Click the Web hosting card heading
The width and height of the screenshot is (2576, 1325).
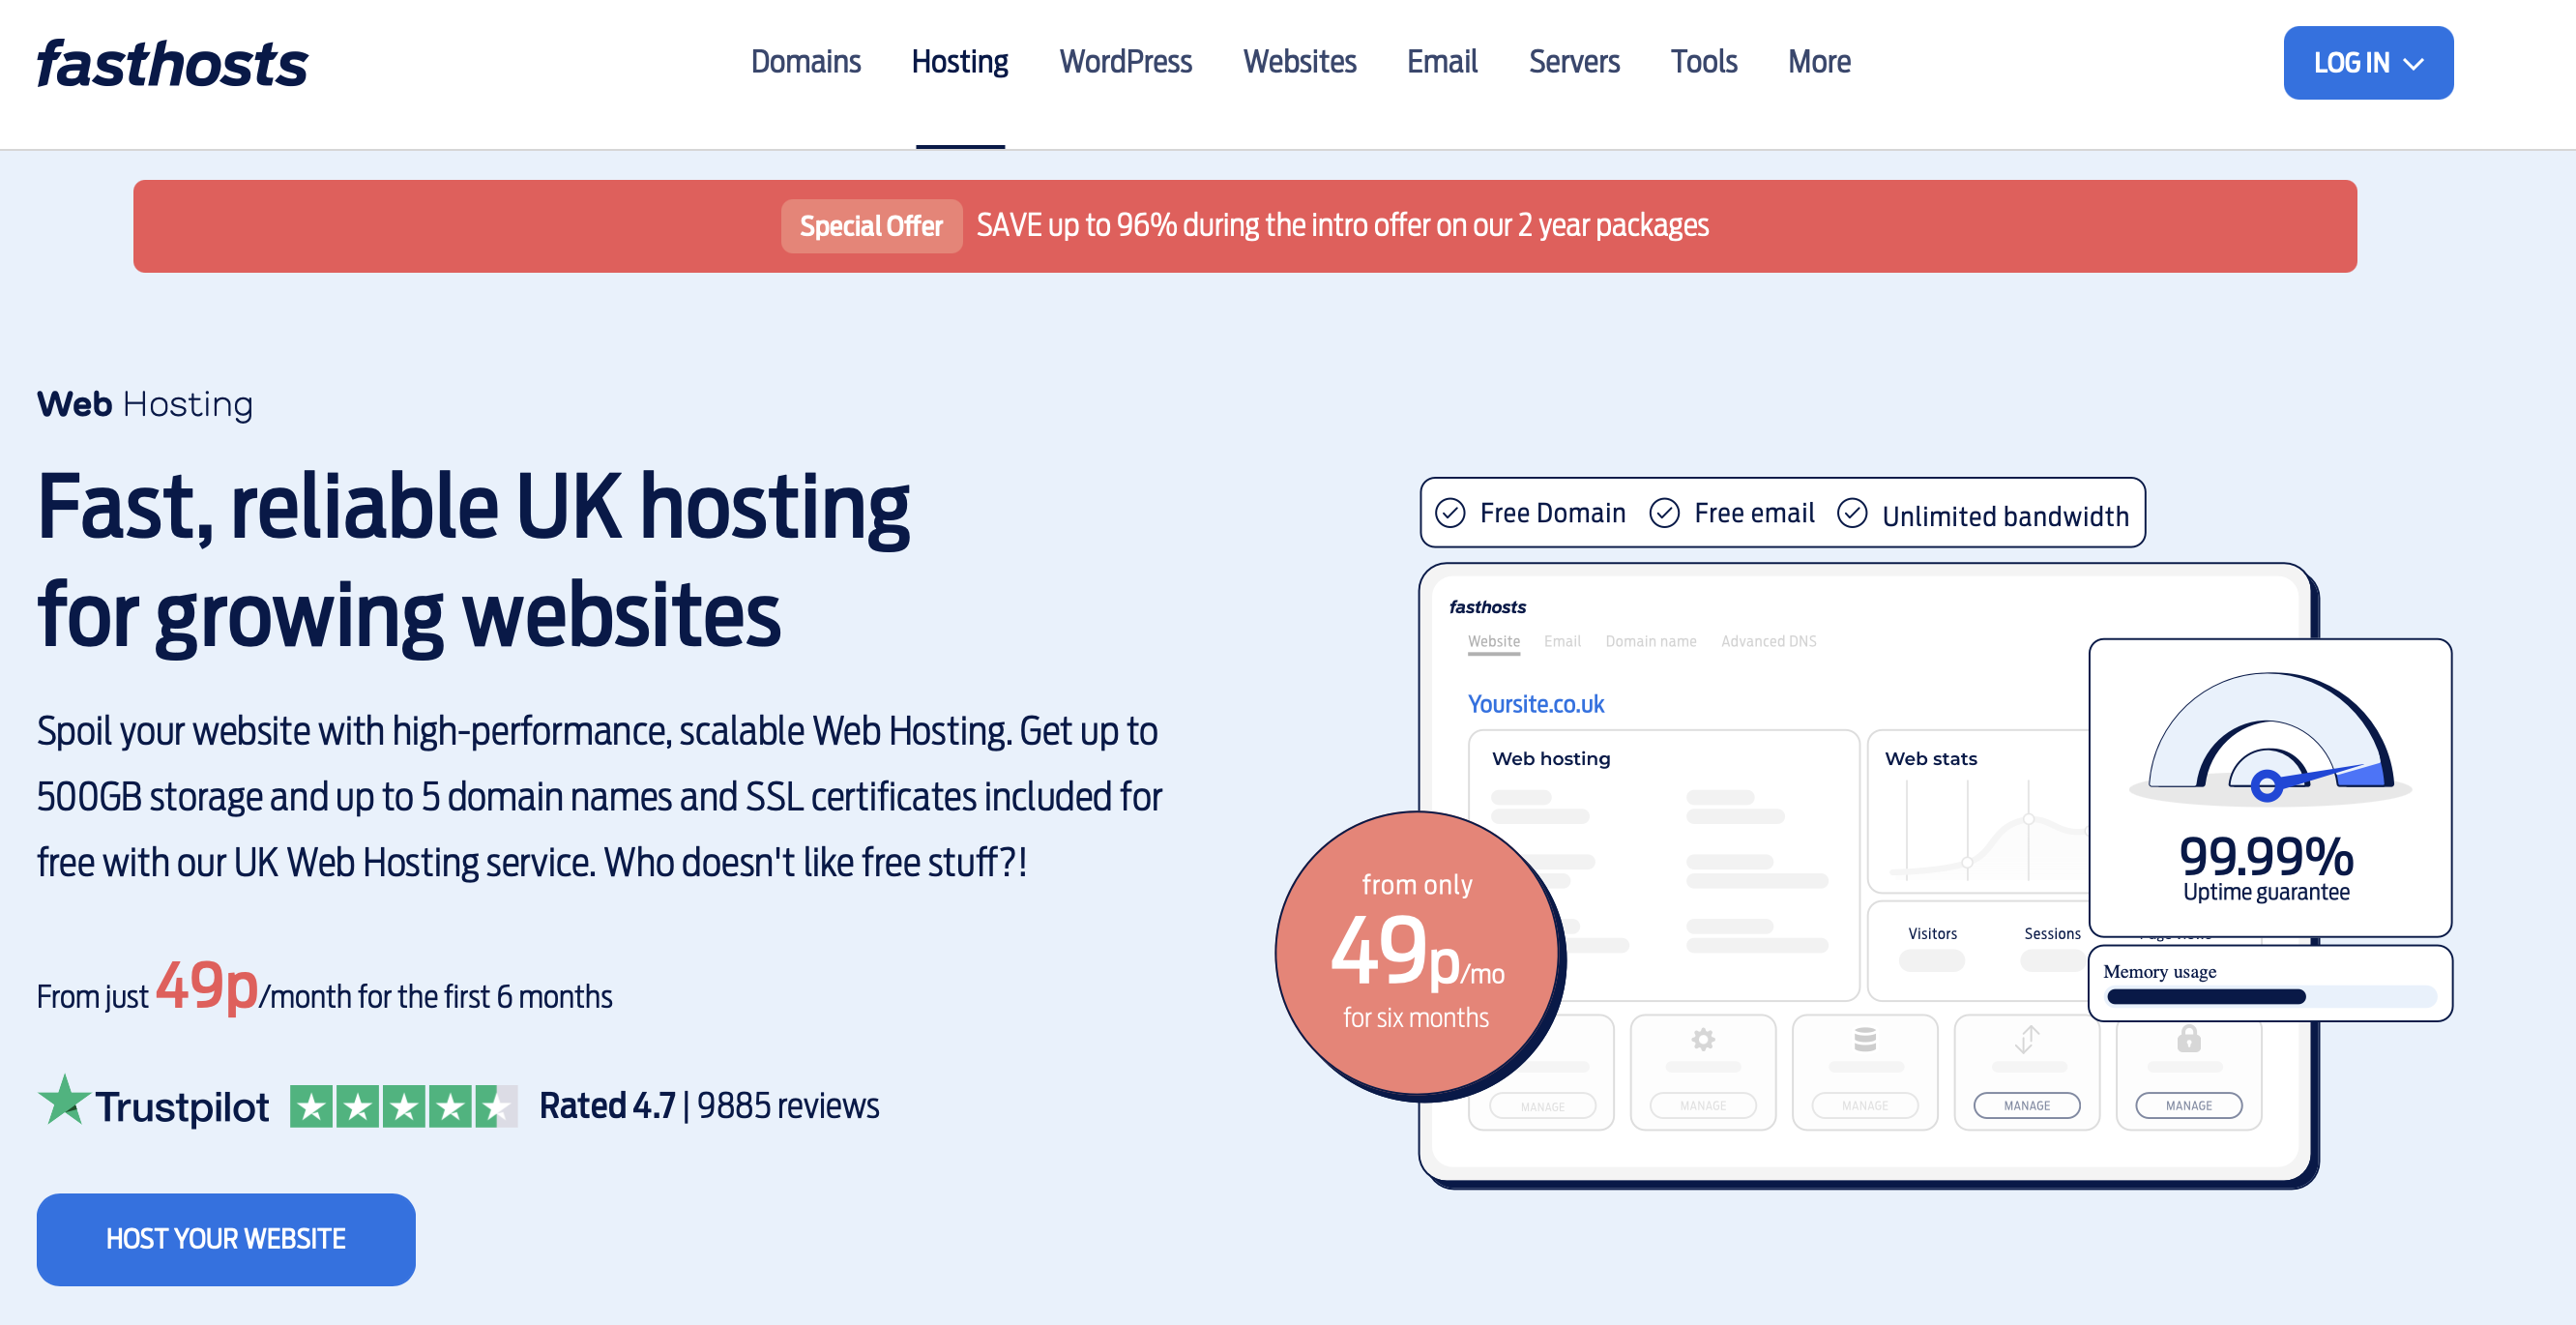[1550, 758]
